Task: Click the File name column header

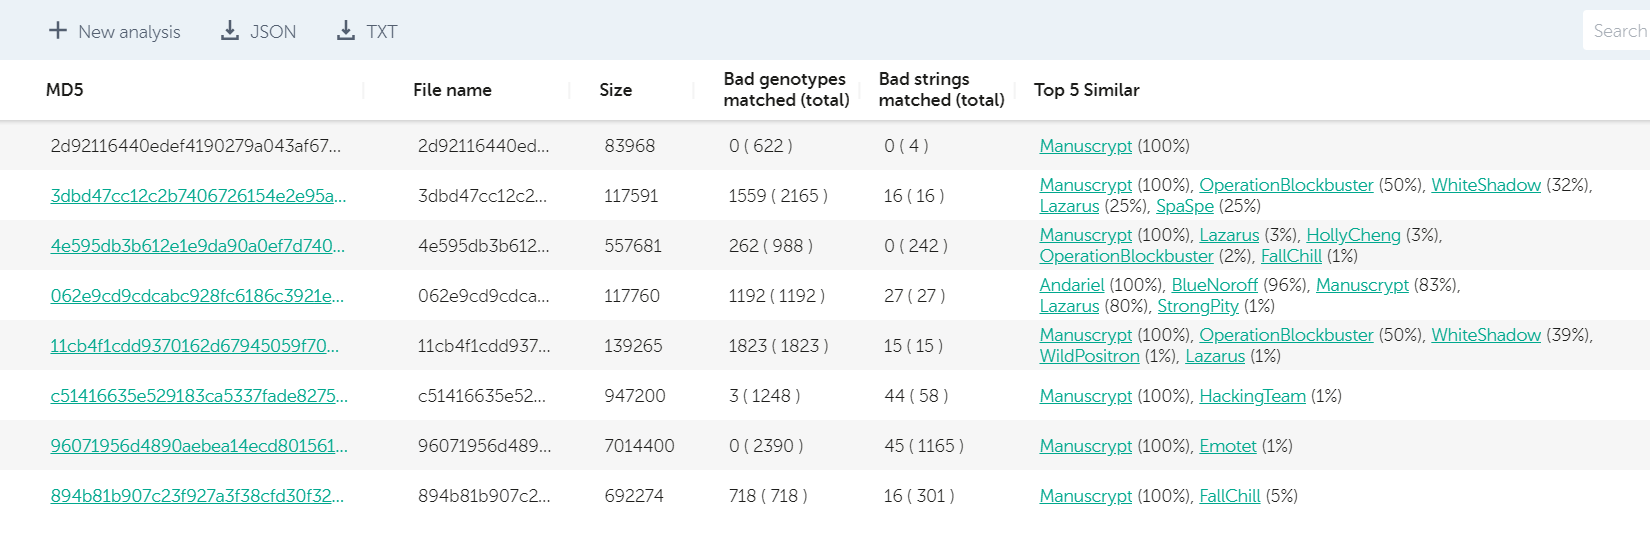Action: [452, 90]
